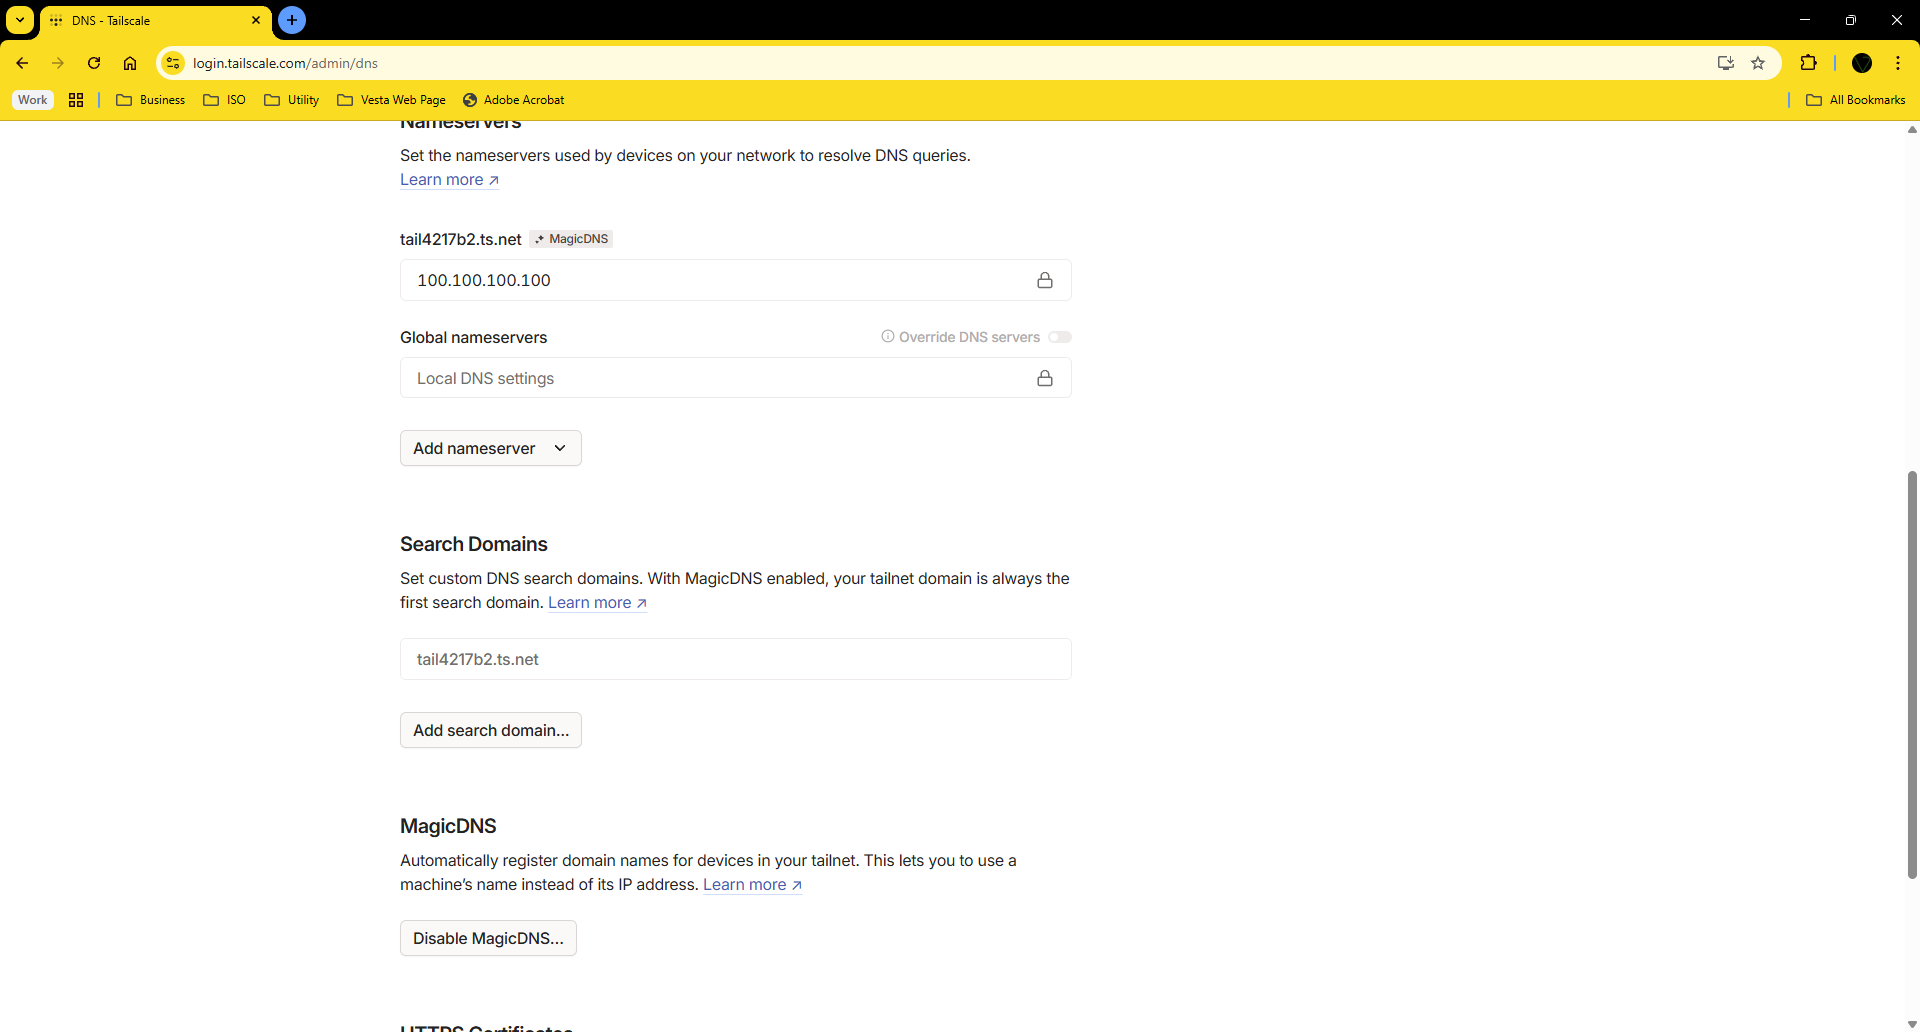Open the Vesta Web Page folder
Viewport: 1920px width, 1032px height.
(x=392, y=100)
